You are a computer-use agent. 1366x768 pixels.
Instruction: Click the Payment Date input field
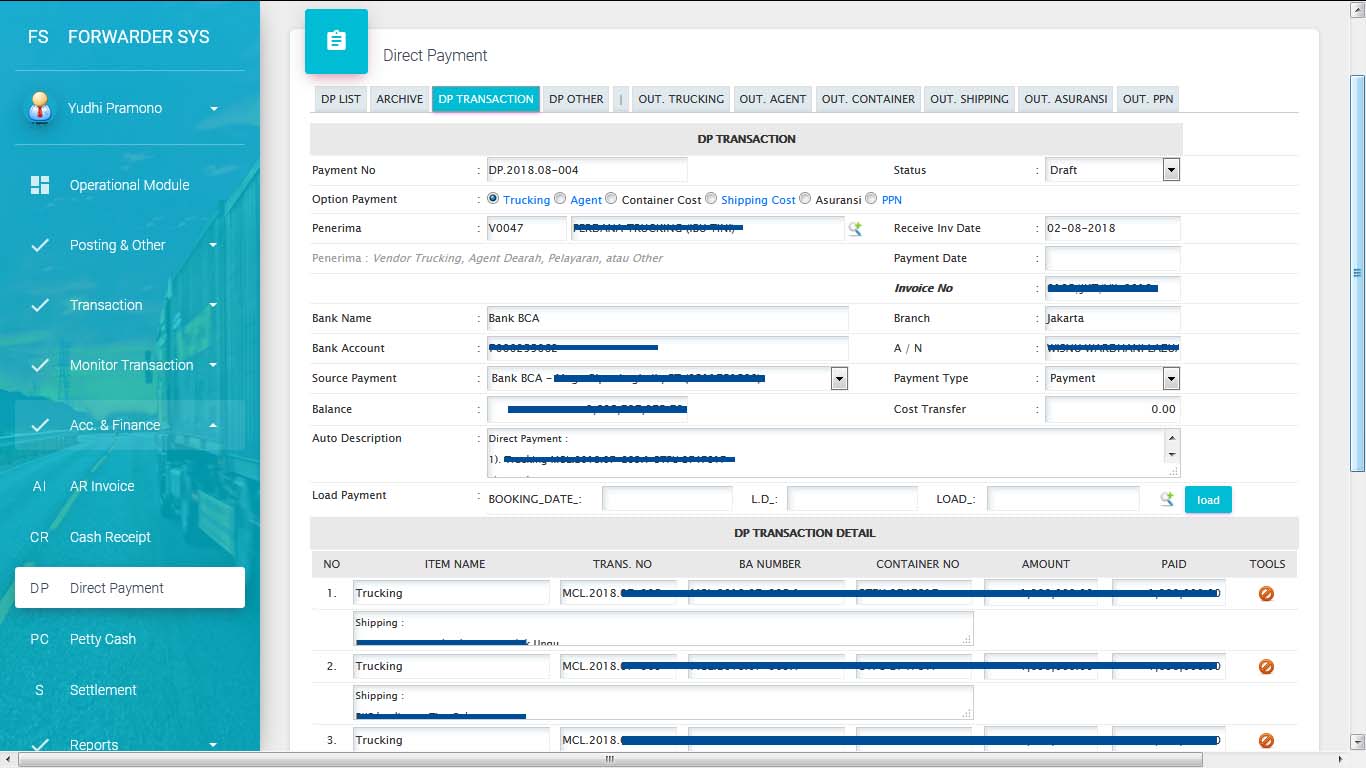coord(1112,258)
